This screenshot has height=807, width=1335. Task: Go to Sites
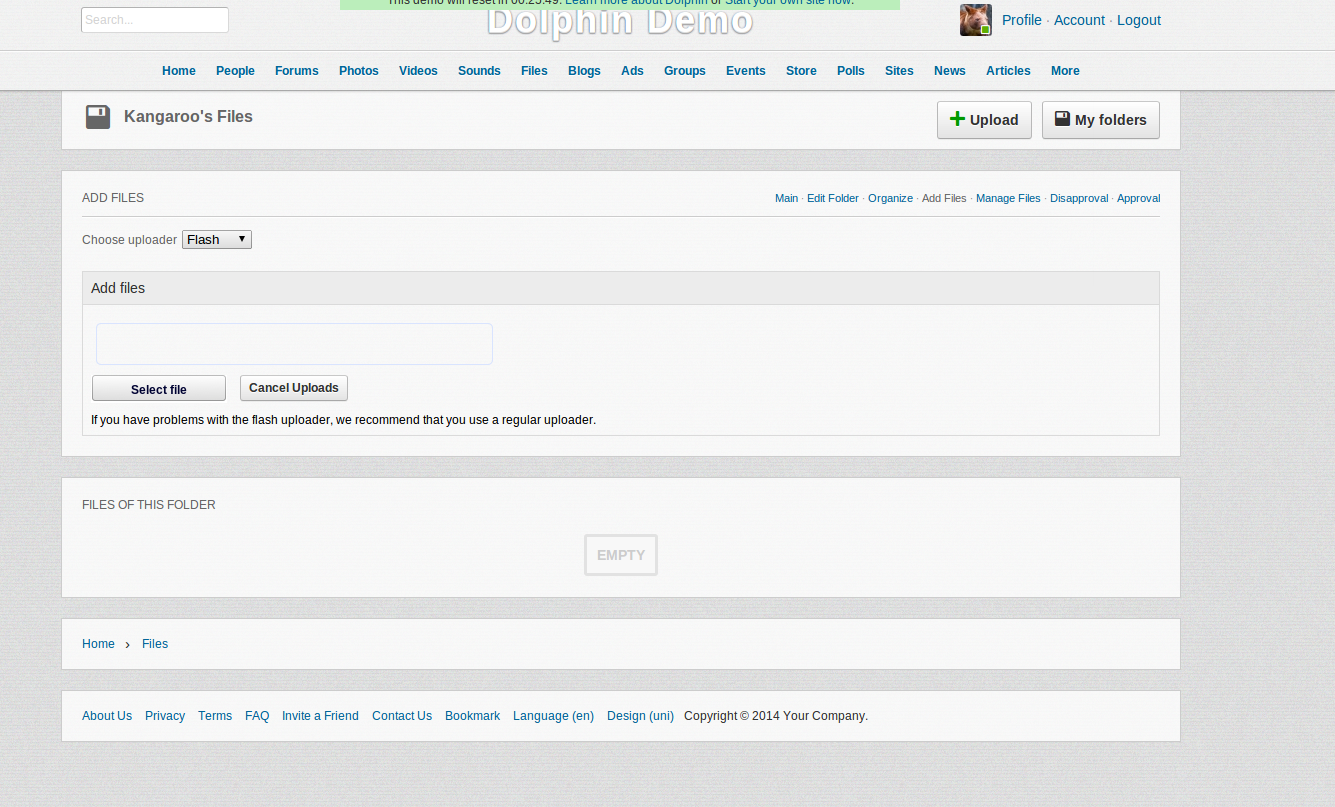[x=899, y=71]
